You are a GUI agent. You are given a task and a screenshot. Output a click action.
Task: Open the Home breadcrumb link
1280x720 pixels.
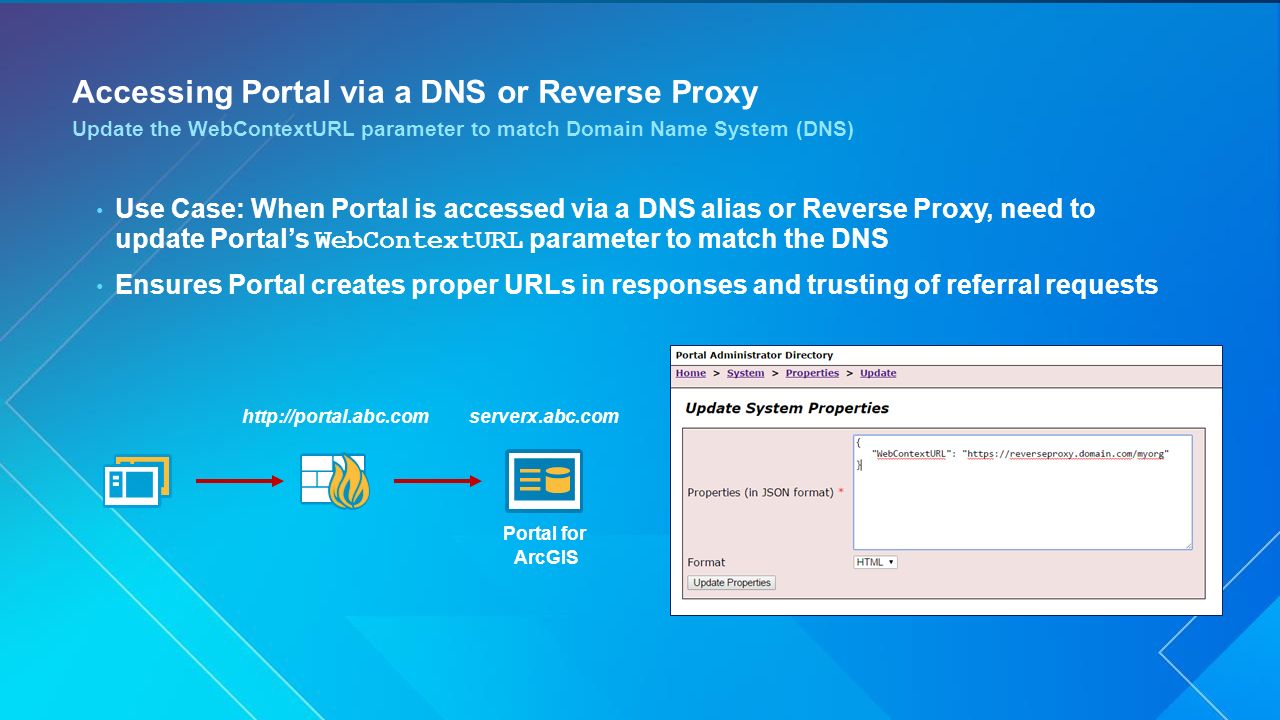tap(691, 373)
